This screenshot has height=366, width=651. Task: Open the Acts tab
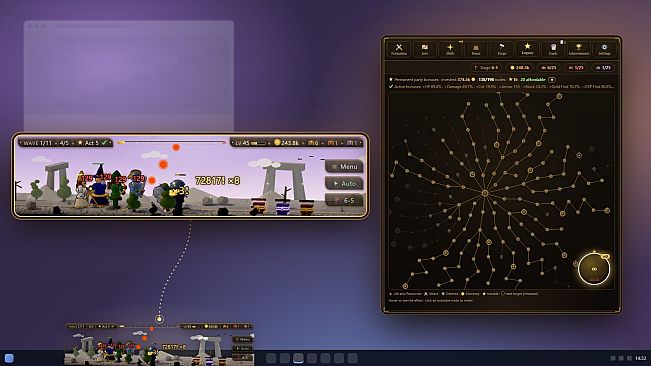[x=424, y=49]
